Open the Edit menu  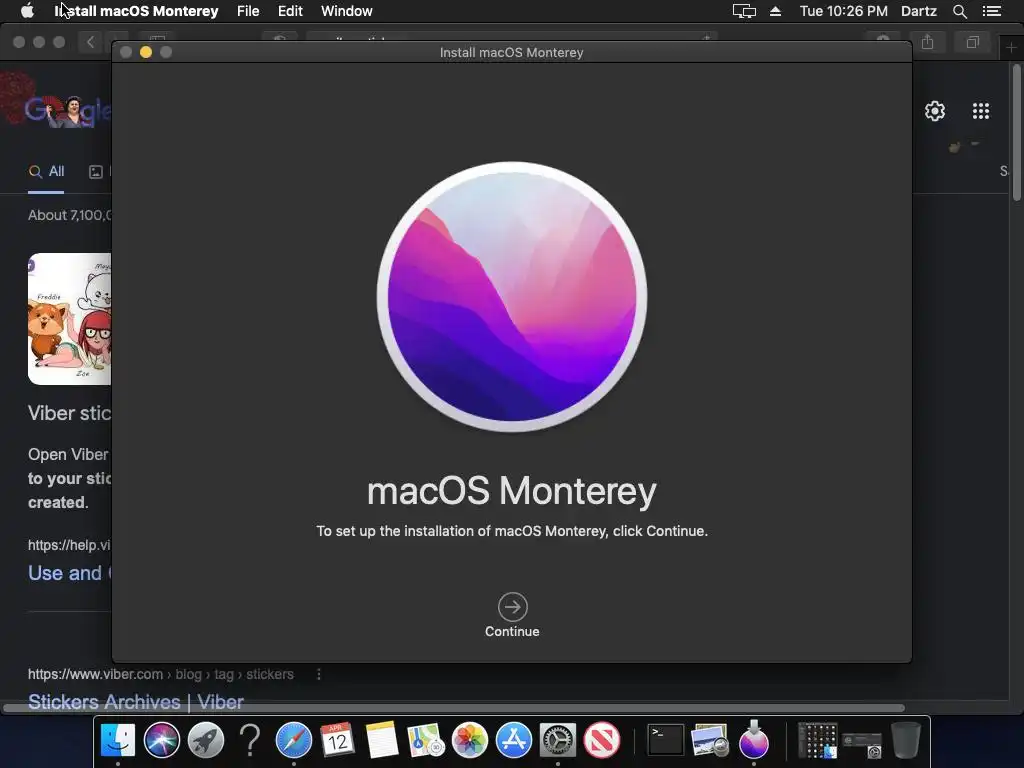[290, 11]
